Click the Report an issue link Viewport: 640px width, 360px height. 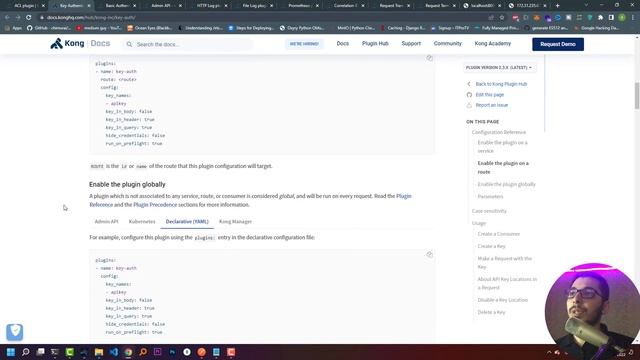click(x=491, y=105)
